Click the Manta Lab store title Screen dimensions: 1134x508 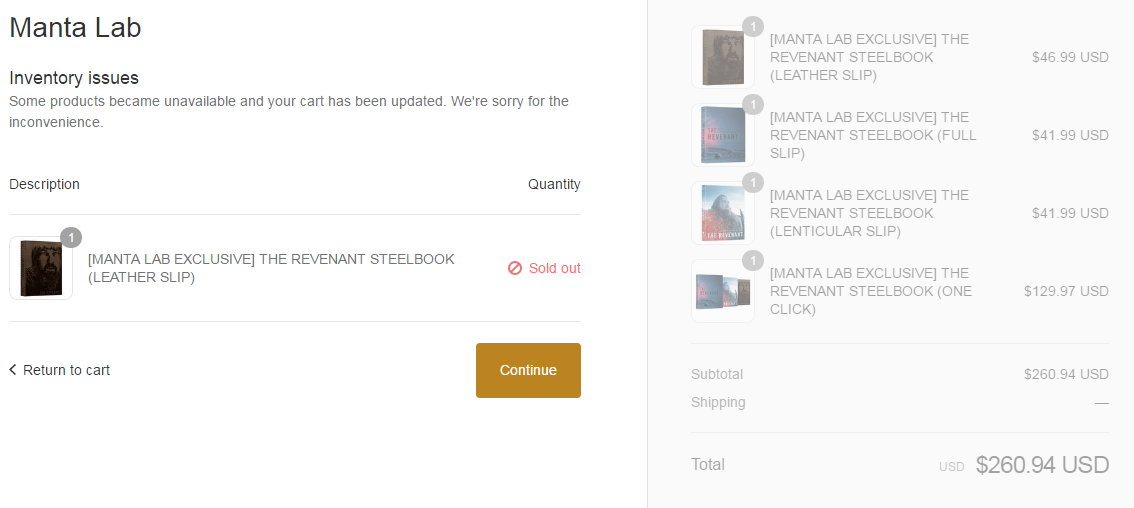click(75, 28)
